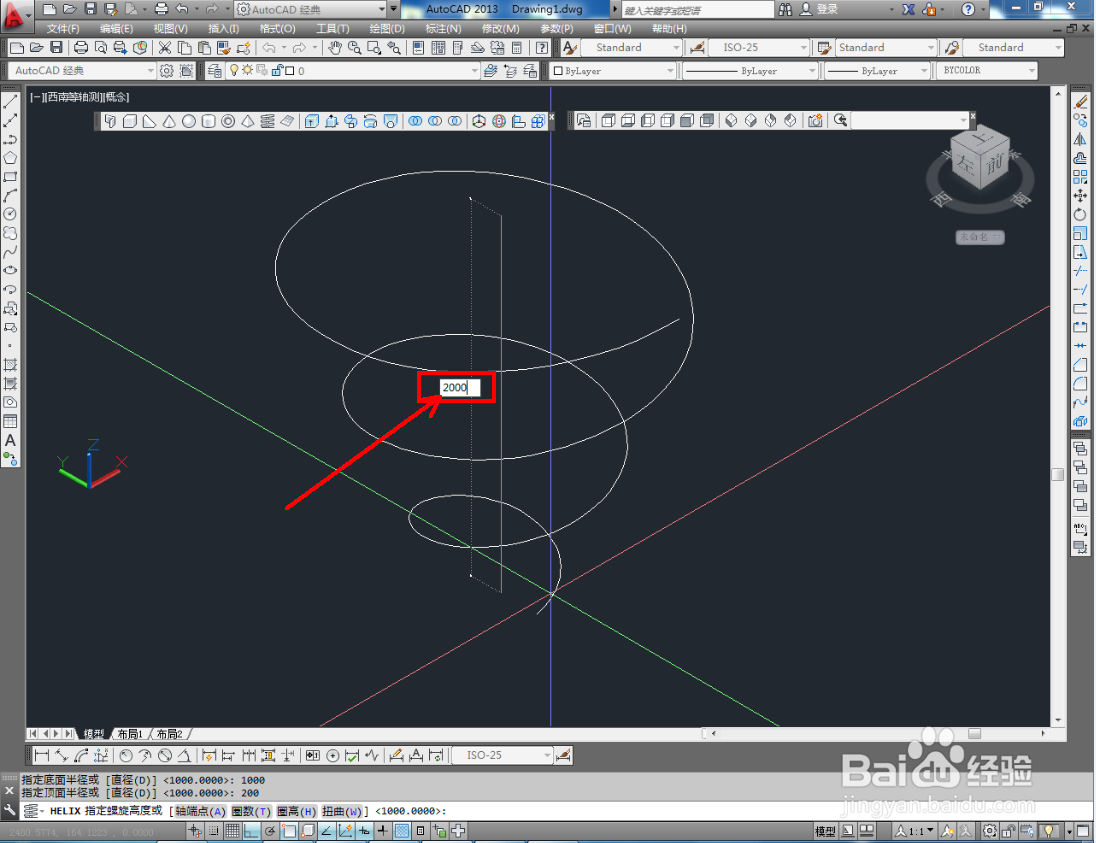This screenshot has height=843, width=1096.
Task: Open the ISO-25 dropdown in dimension toolbar
Action: click(x=547, y=756)
